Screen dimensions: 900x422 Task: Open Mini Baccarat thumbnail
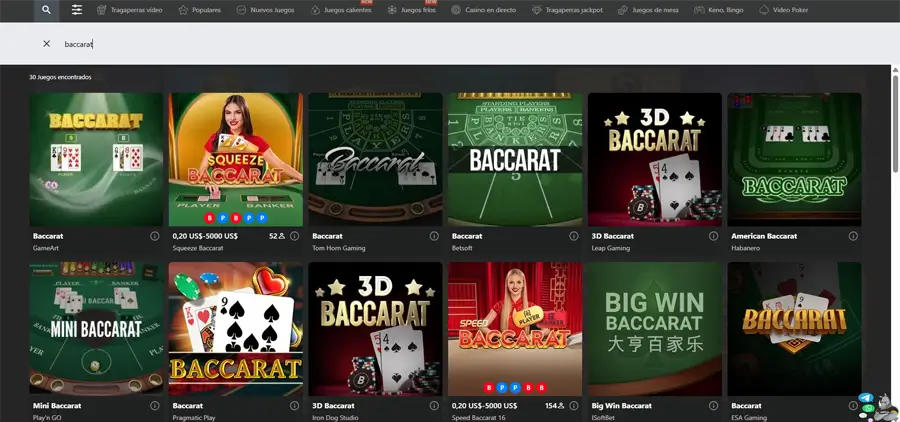click(x=96, y=329)
